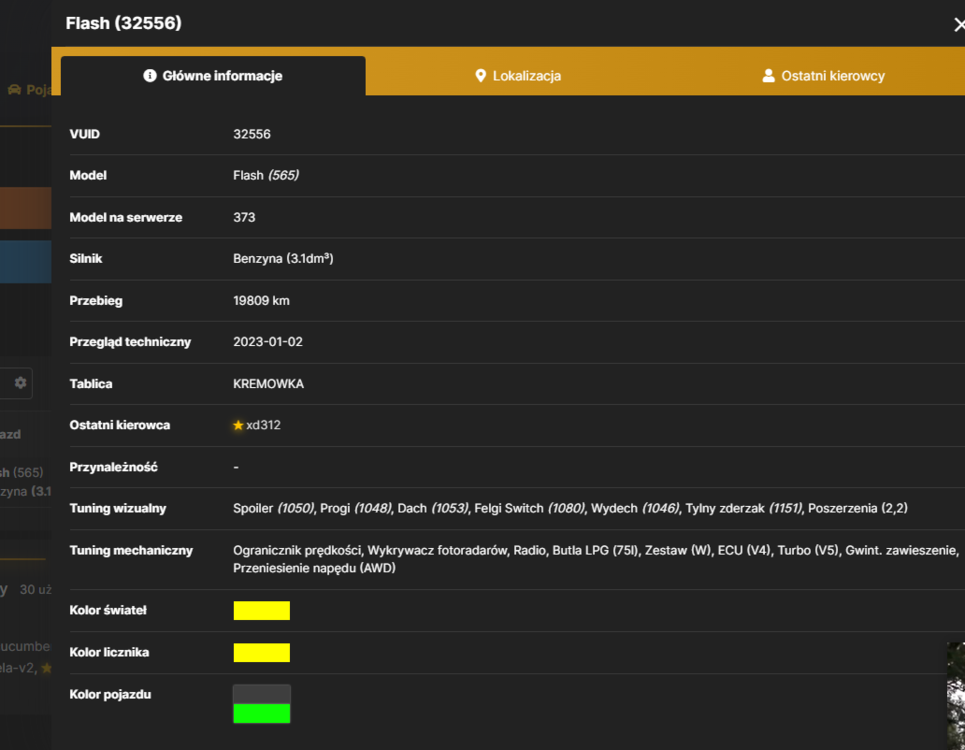
Task: Click Felgi Switch (1080) tuning entry
Action: [x=530, y=508]
